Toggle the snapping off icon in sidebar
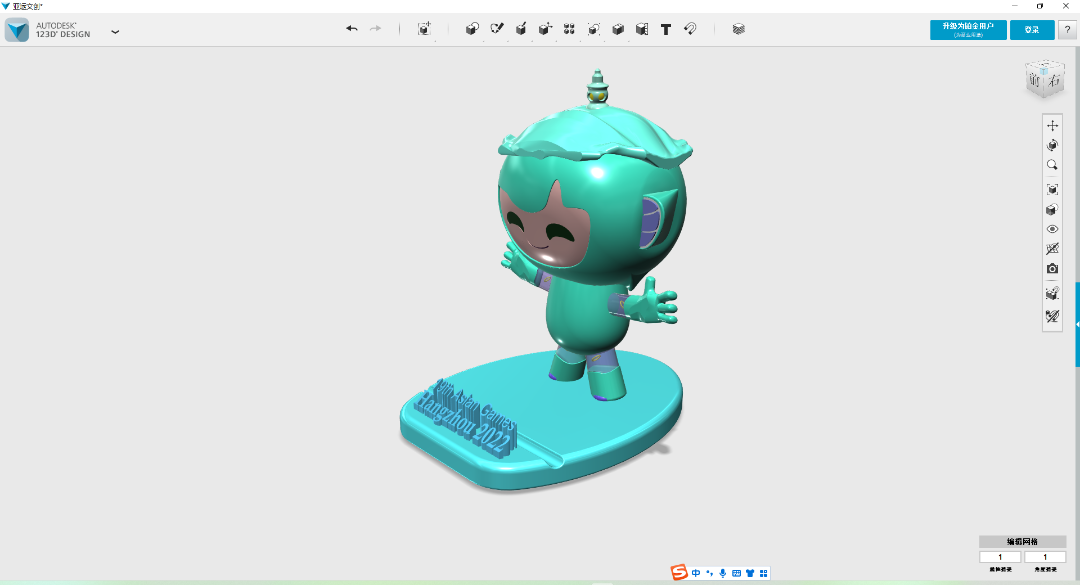This screenshot has width=1080, height=585. [1052, 316]
